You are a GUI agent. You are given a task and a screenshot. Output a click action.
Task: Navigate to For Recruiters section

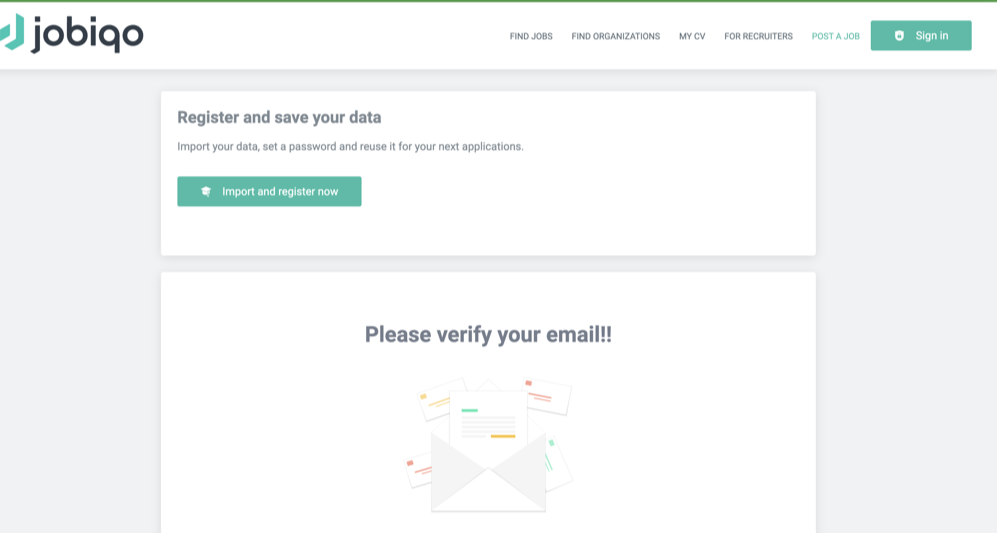coord(758,36)
